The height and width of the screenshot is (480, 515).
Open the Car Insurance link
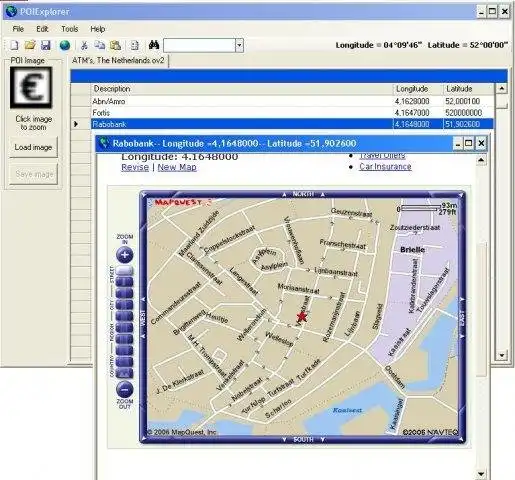(x=385, y=166)
